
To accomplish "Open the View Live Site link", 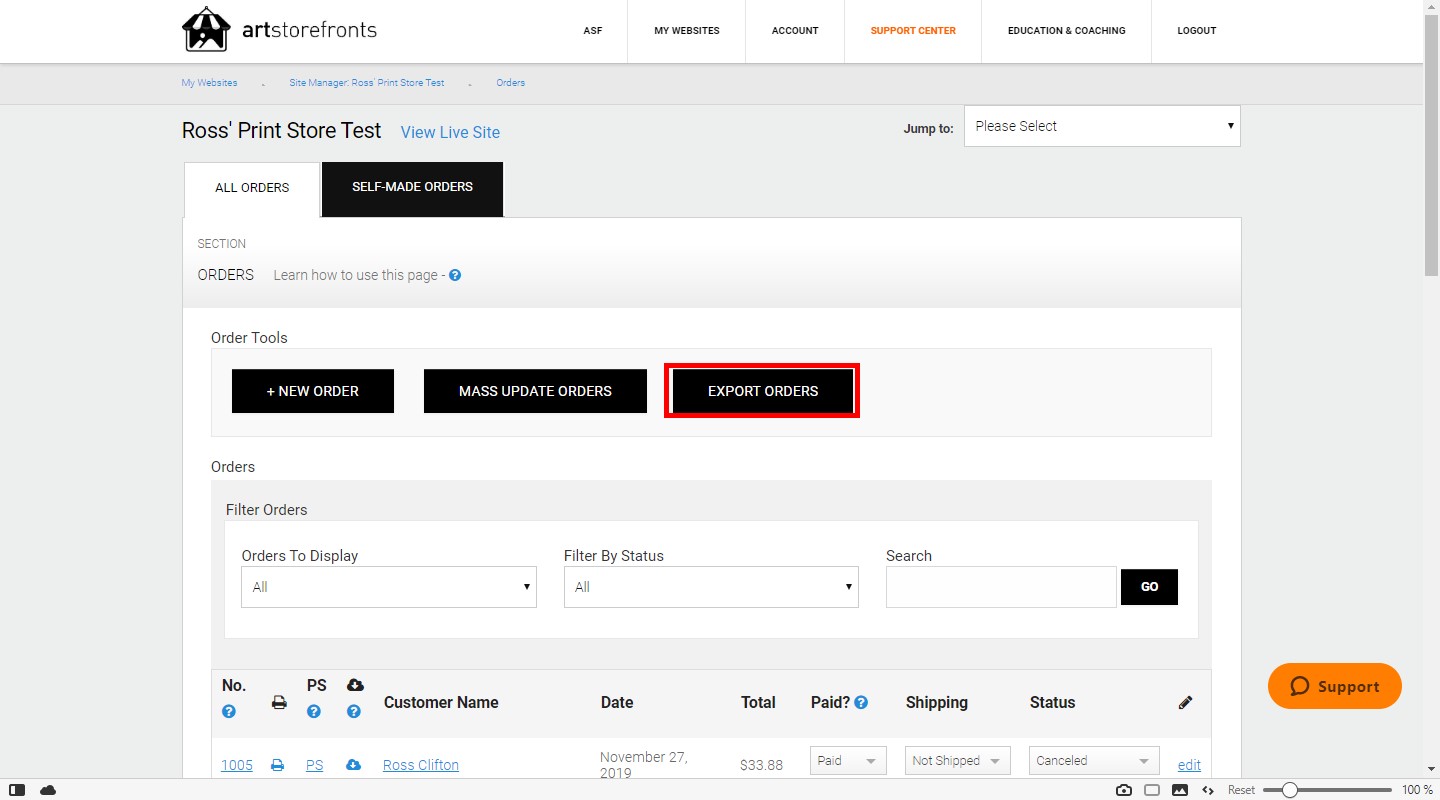I will tap(450, 132).
